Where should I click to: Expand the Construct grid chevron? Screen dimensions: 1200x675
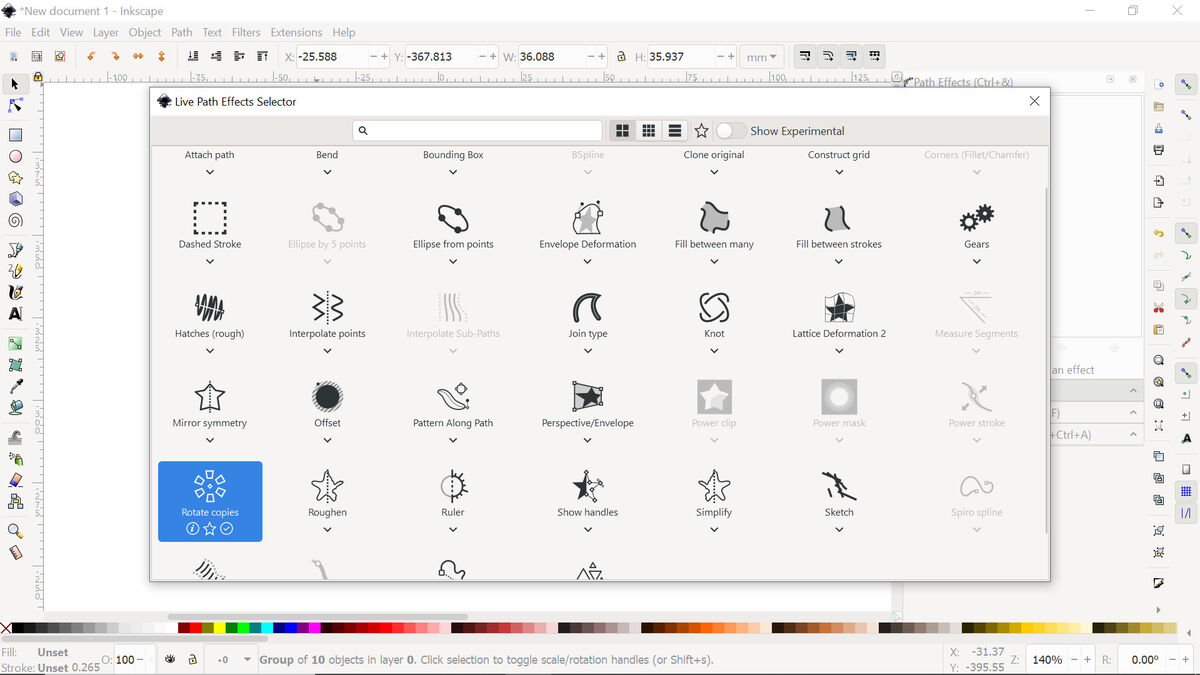pos(839,172)
